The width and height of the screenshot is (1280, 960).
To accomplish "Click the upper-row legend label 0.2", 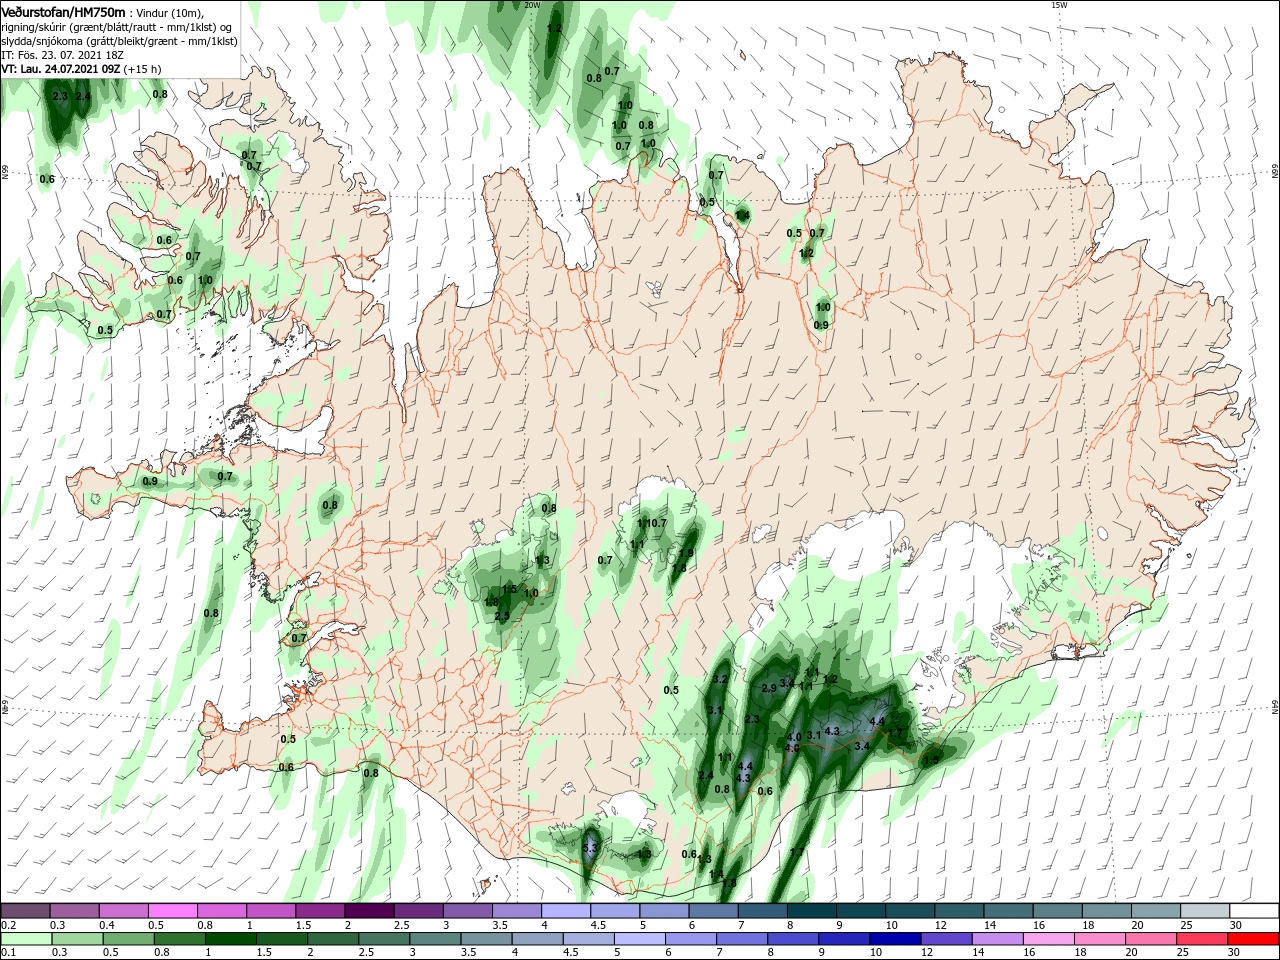I will click(x=8, y=925).
